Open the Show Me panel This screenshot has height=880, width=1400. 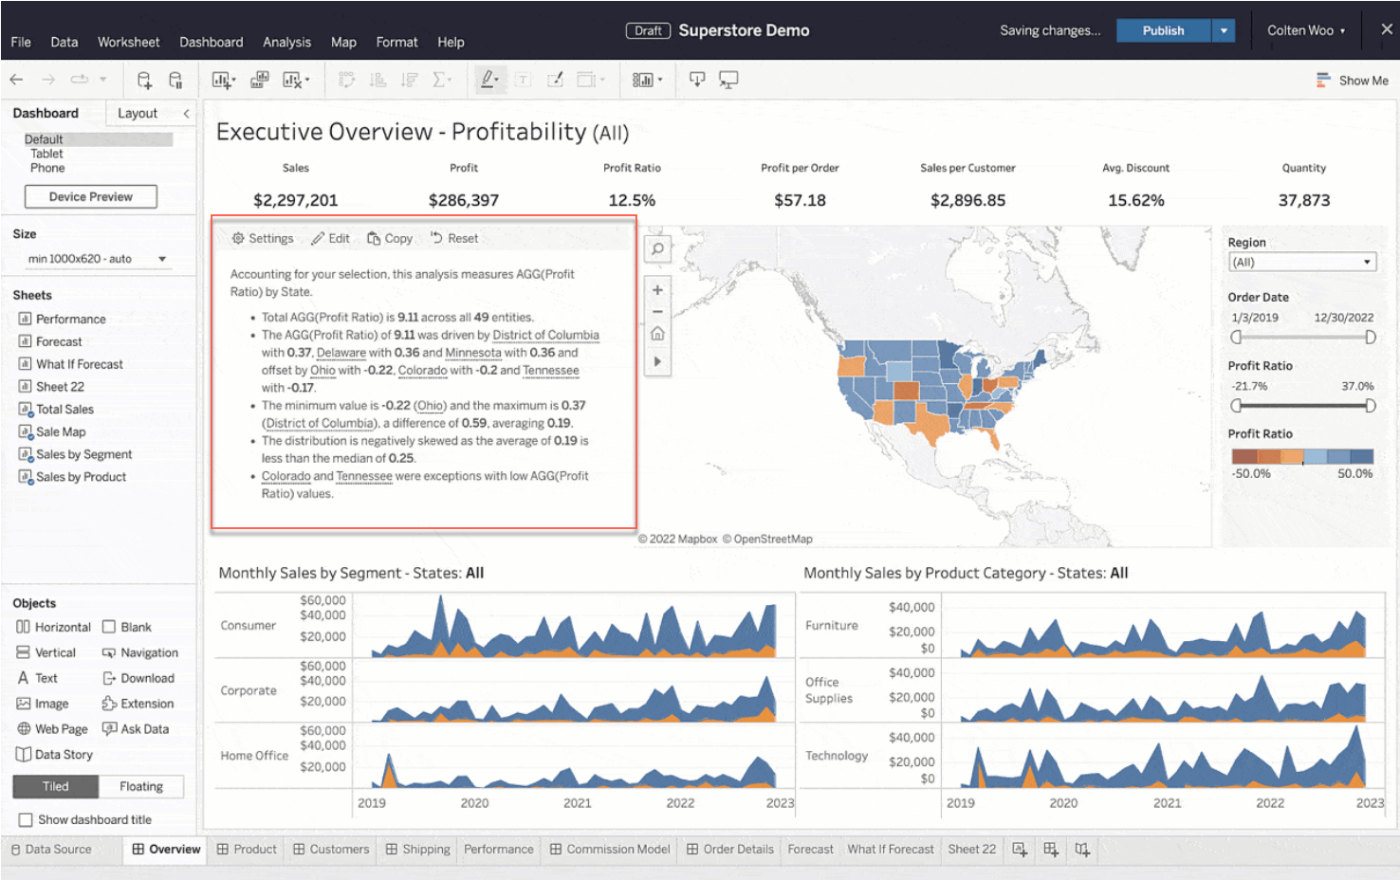1352,80
